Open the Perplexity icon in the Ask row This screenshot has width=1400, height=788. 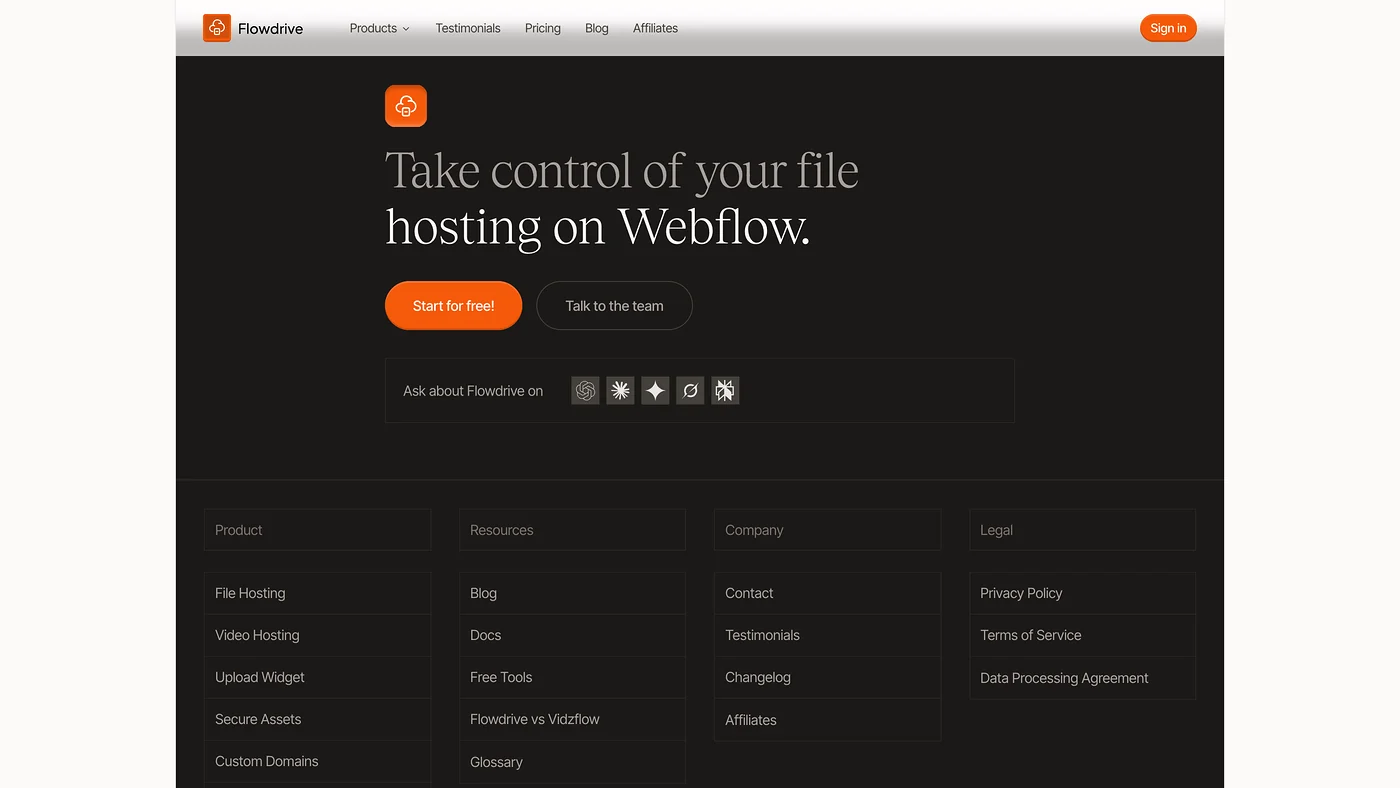pyautogui.click(x=725, y=391)
